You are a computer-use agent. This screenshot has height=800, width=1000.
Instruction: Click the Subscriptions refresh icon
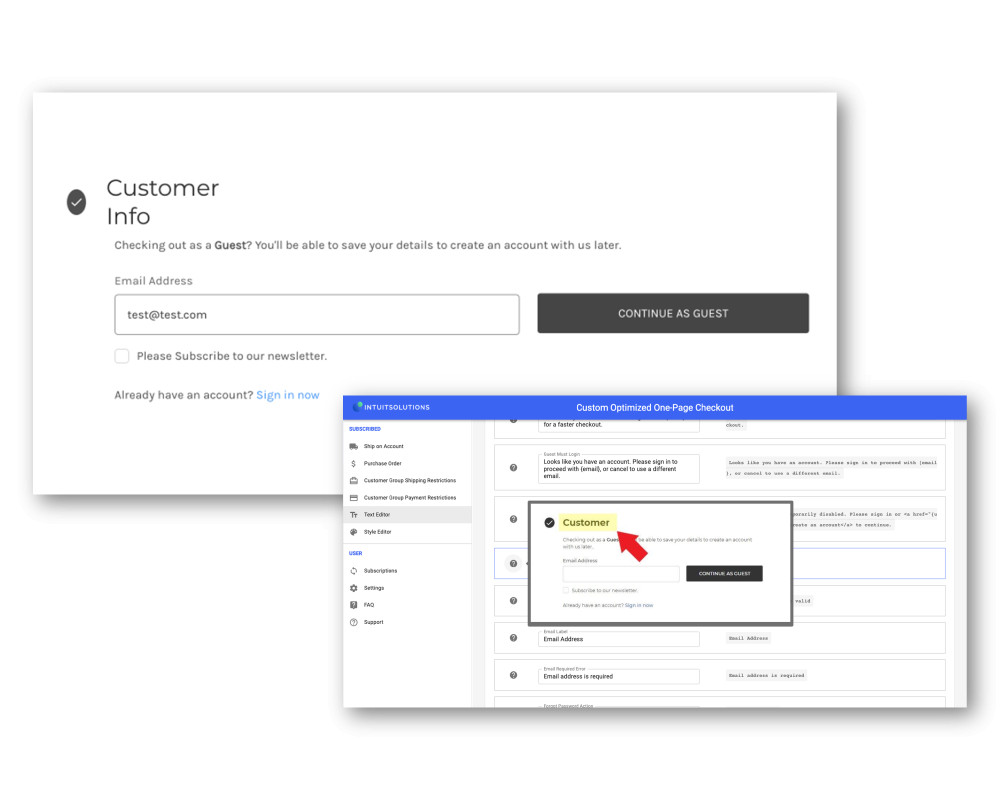(352, 570)
